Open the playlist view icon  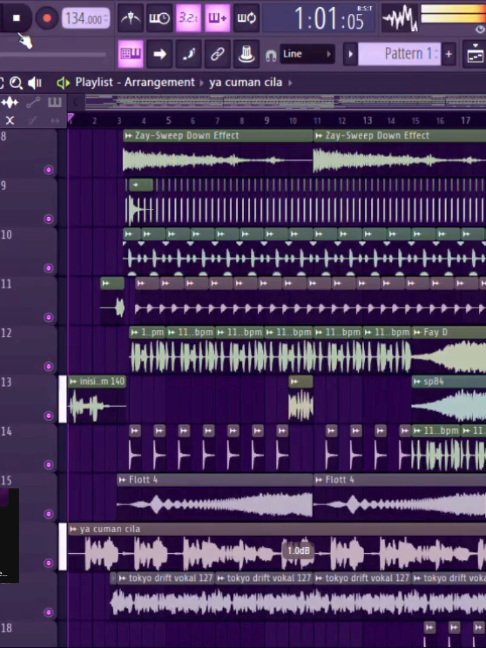point(474,55)
